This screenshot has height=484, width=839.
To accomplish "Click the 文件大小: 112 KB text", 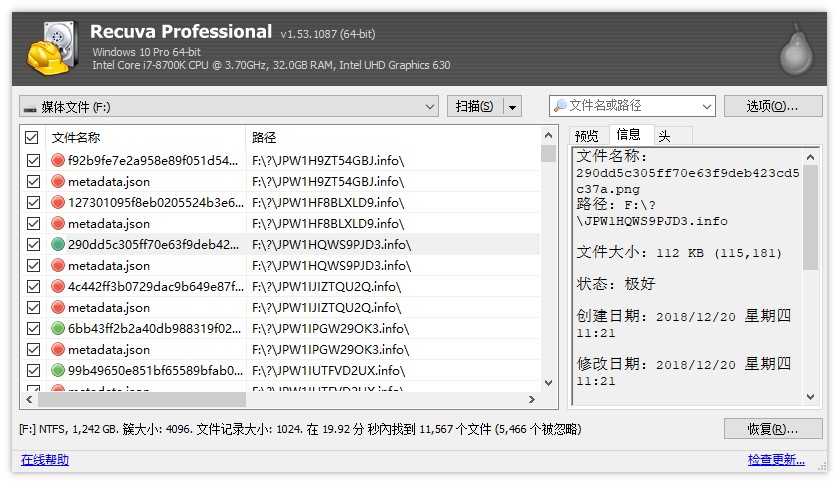I will (x=679, y=252).
